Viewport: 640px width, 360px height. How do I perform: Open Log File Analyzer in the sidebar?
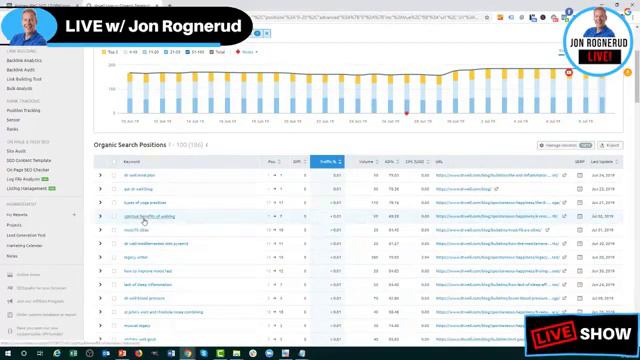(23, 179)
